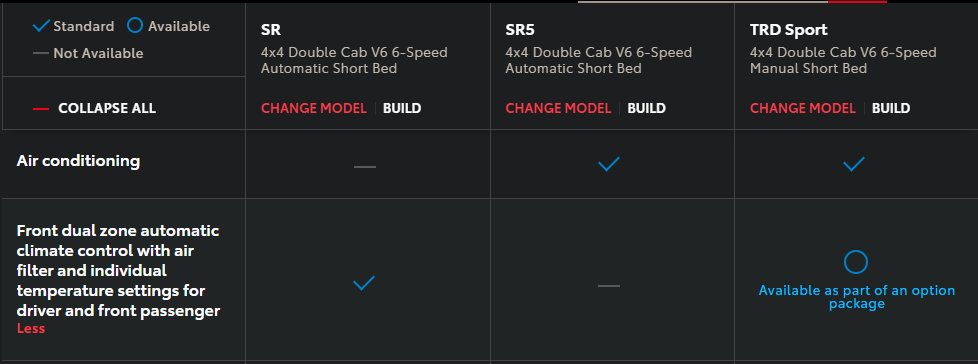Select the Air conditioning row label

click(78, 161)
